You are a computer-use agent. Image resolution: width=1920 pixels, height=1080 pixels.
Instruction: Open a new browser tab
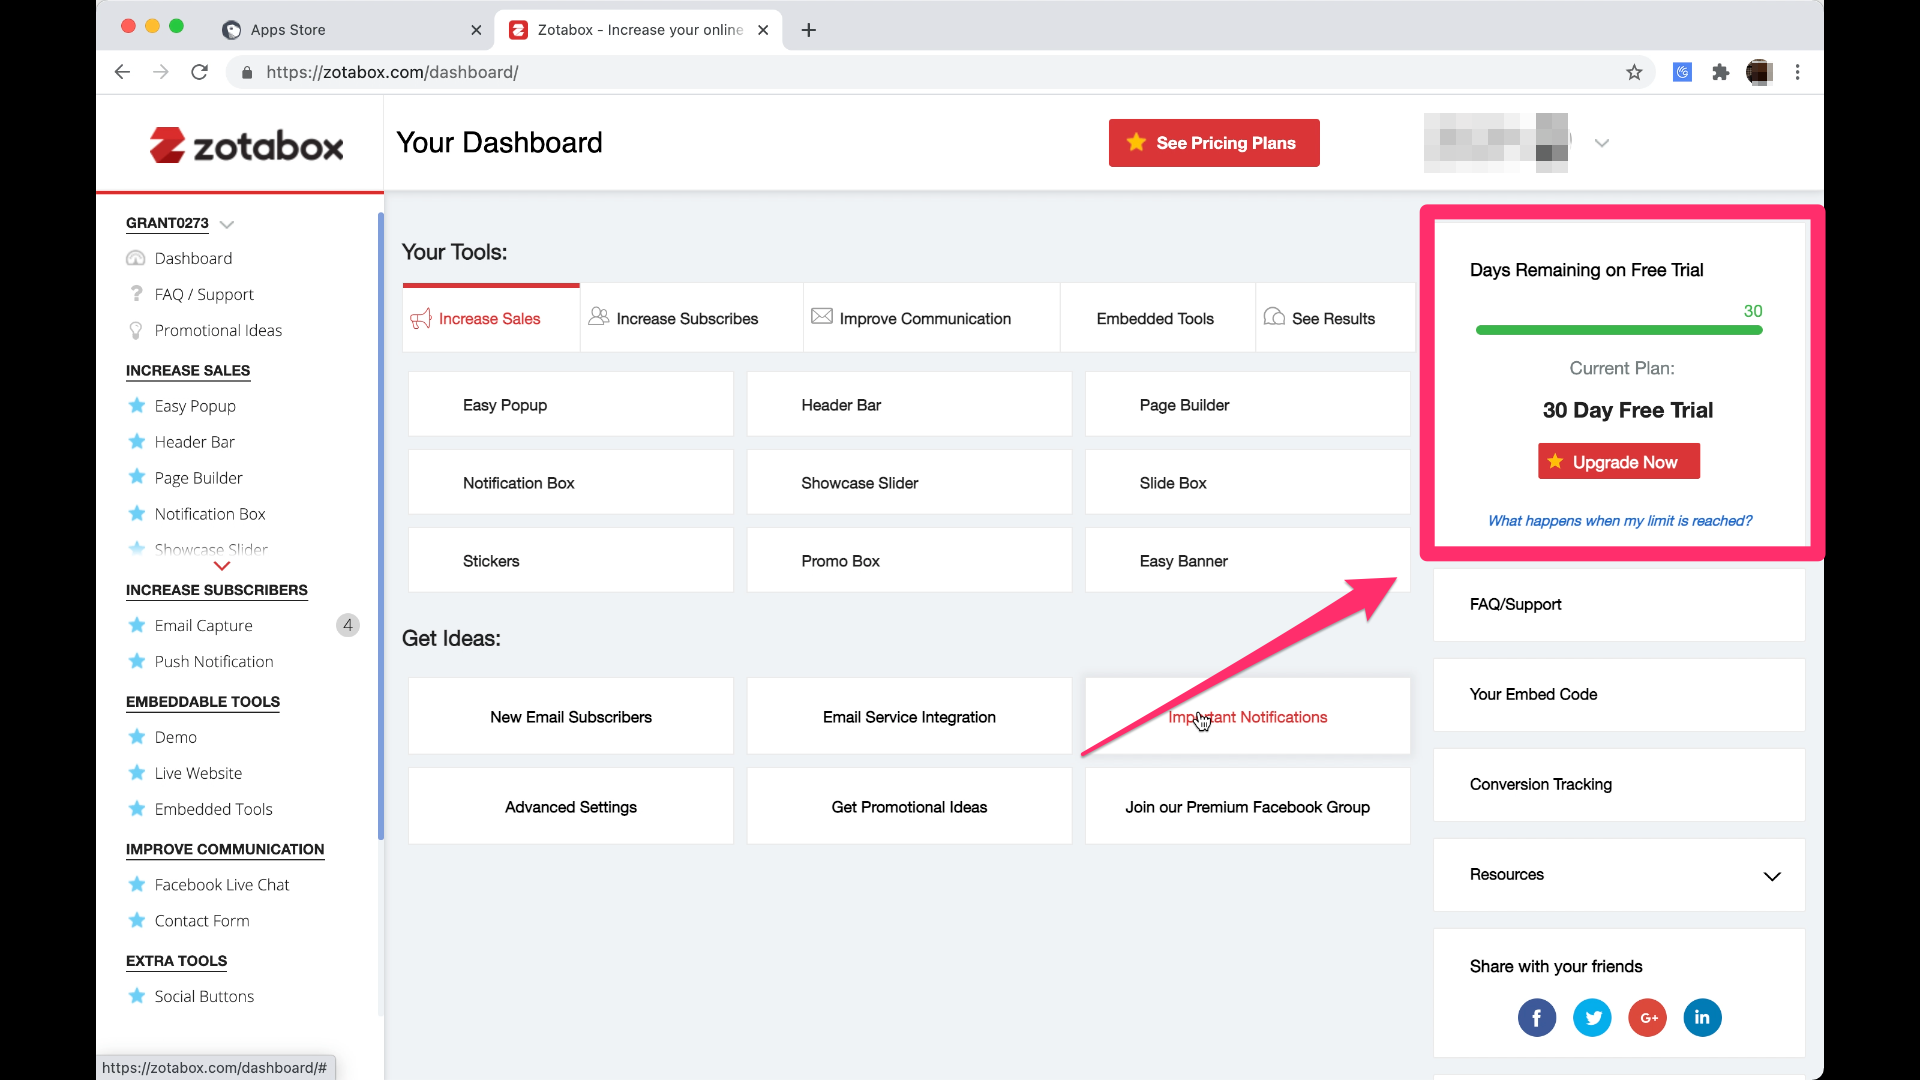809,30
